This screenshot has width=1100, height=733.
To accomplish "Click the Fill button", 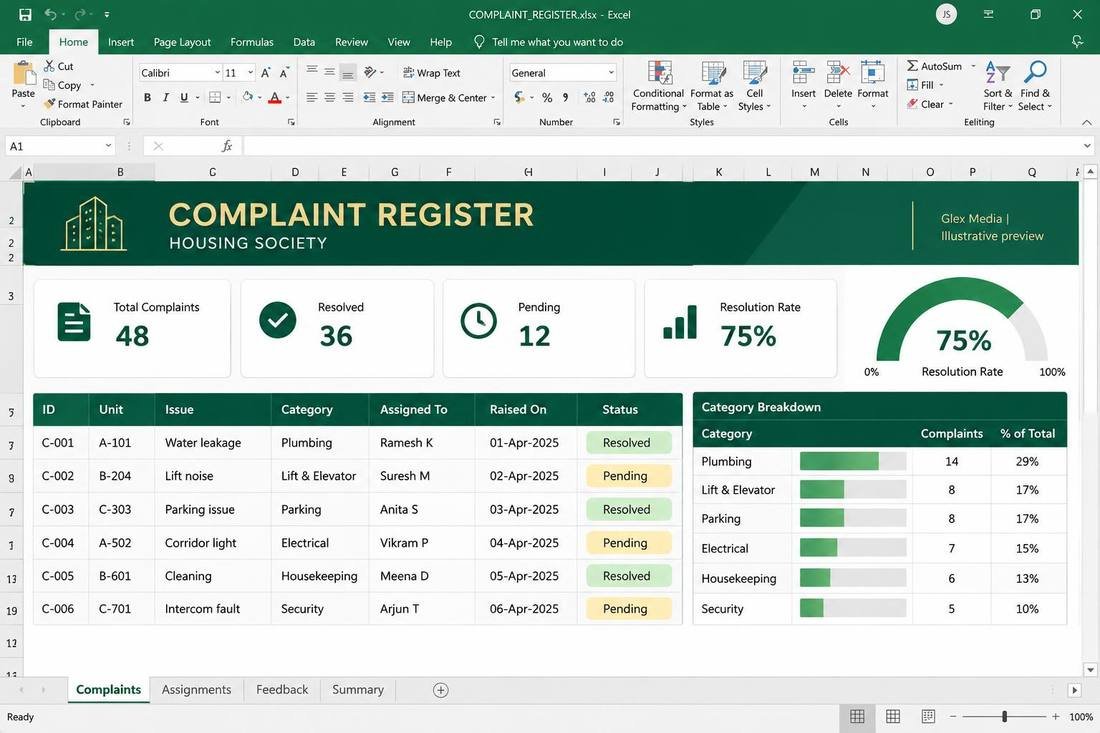I will click(920, 85).
